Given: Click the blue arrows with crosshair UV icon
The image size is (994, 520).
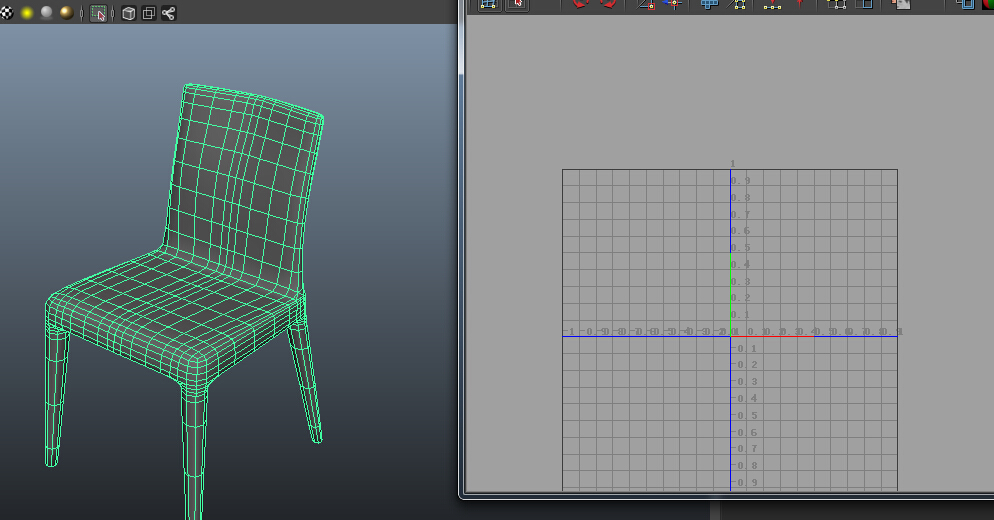Looking at the screenshot, I should pyautogui.click(x=673, y=4).
